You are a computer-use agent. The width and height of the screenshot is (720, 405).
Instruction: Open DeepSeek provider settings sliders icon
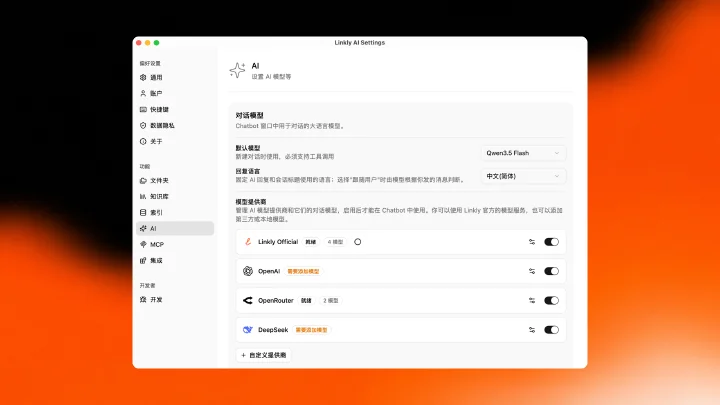point(532,330)
